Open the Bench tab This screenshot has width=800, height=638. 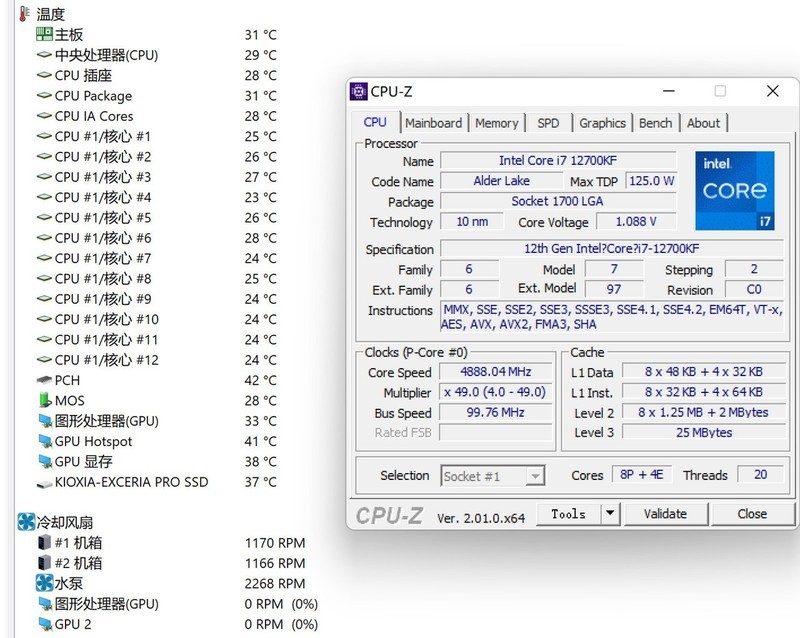tap(655, 123)
